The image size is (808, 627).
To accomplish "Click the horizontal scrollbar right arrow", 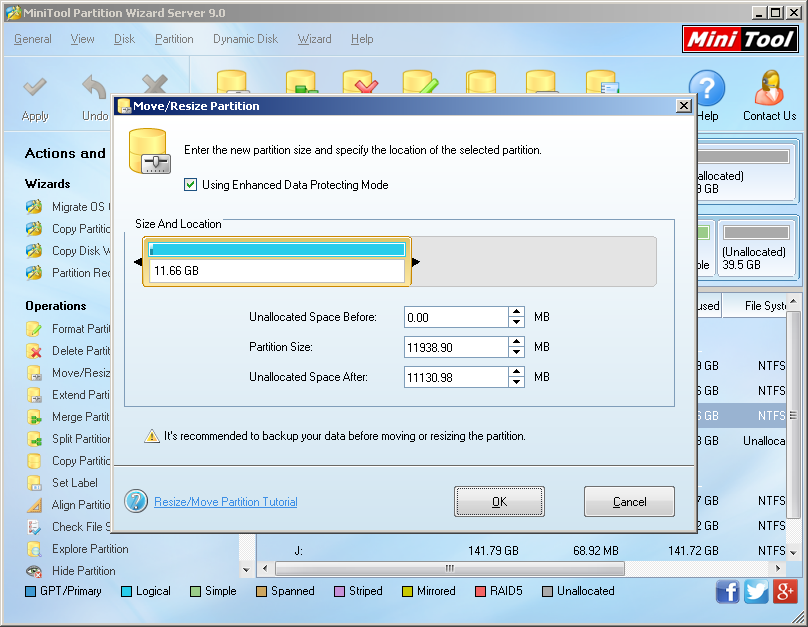I will [x=778, y=568].
